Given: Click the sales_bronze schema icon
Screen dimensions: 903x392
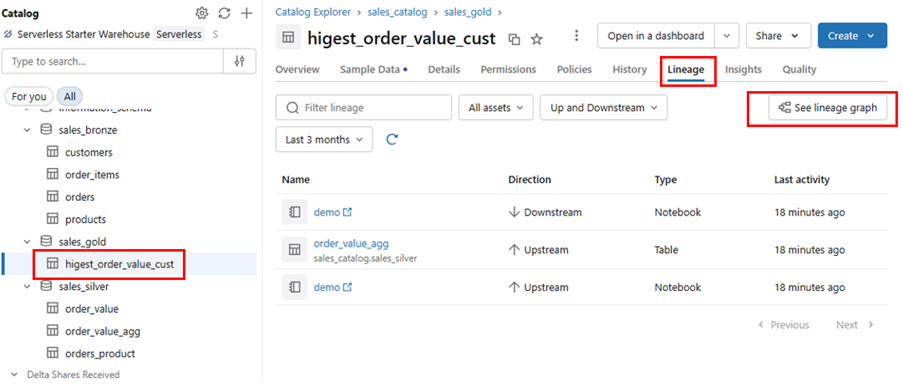Looking at the screenshot, I should 45,130.
